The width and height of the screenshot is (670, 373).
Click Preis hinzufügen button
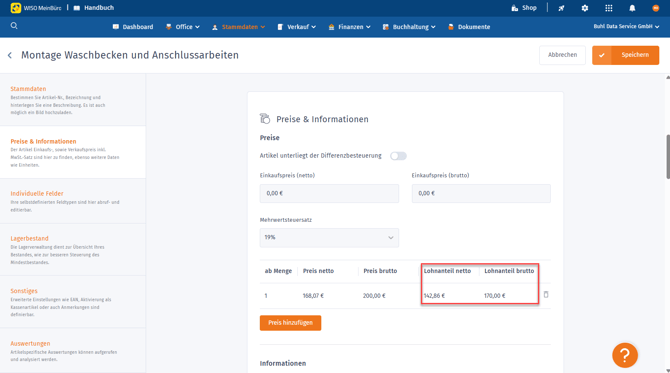click(290, 323)
